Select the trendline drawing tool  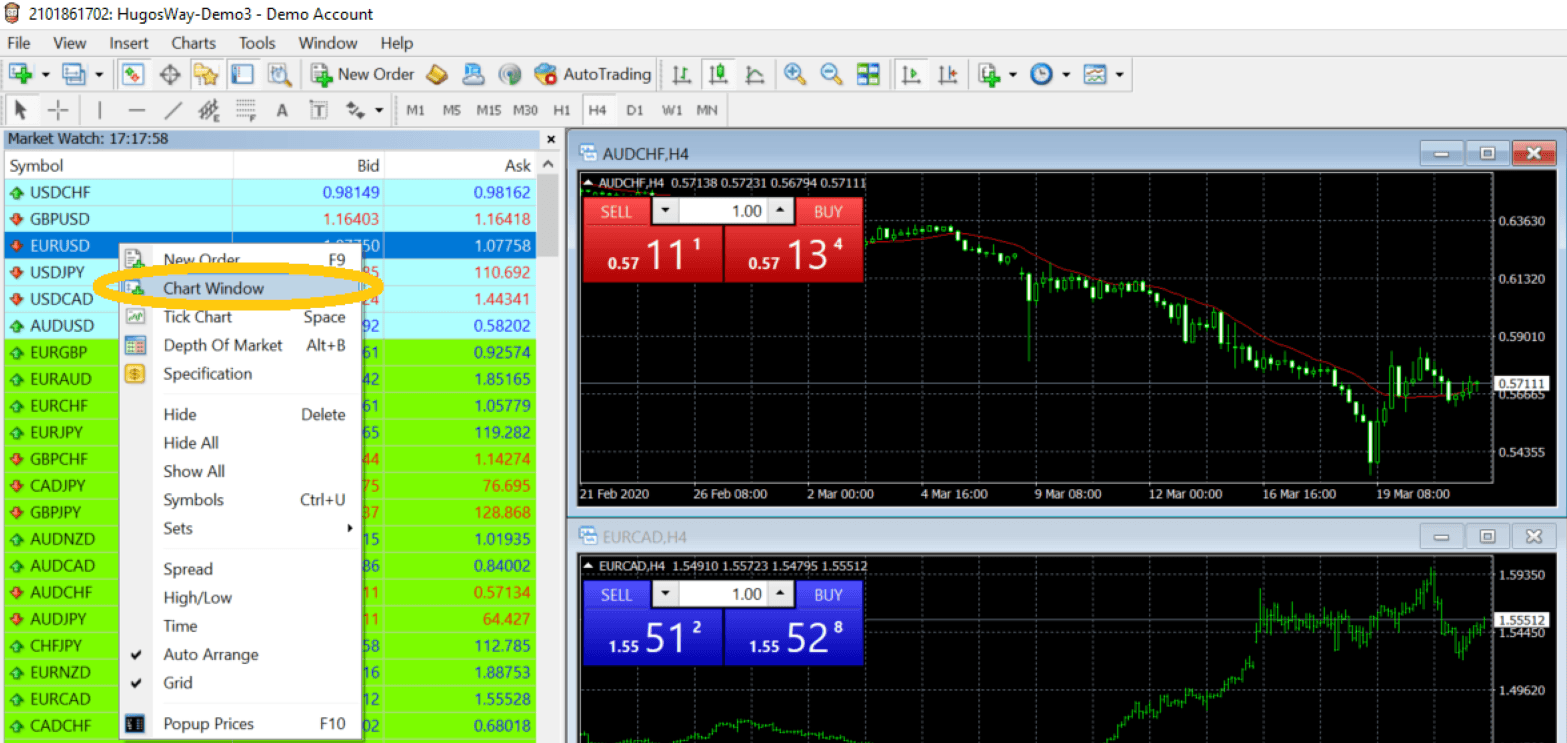coord(173,110)
